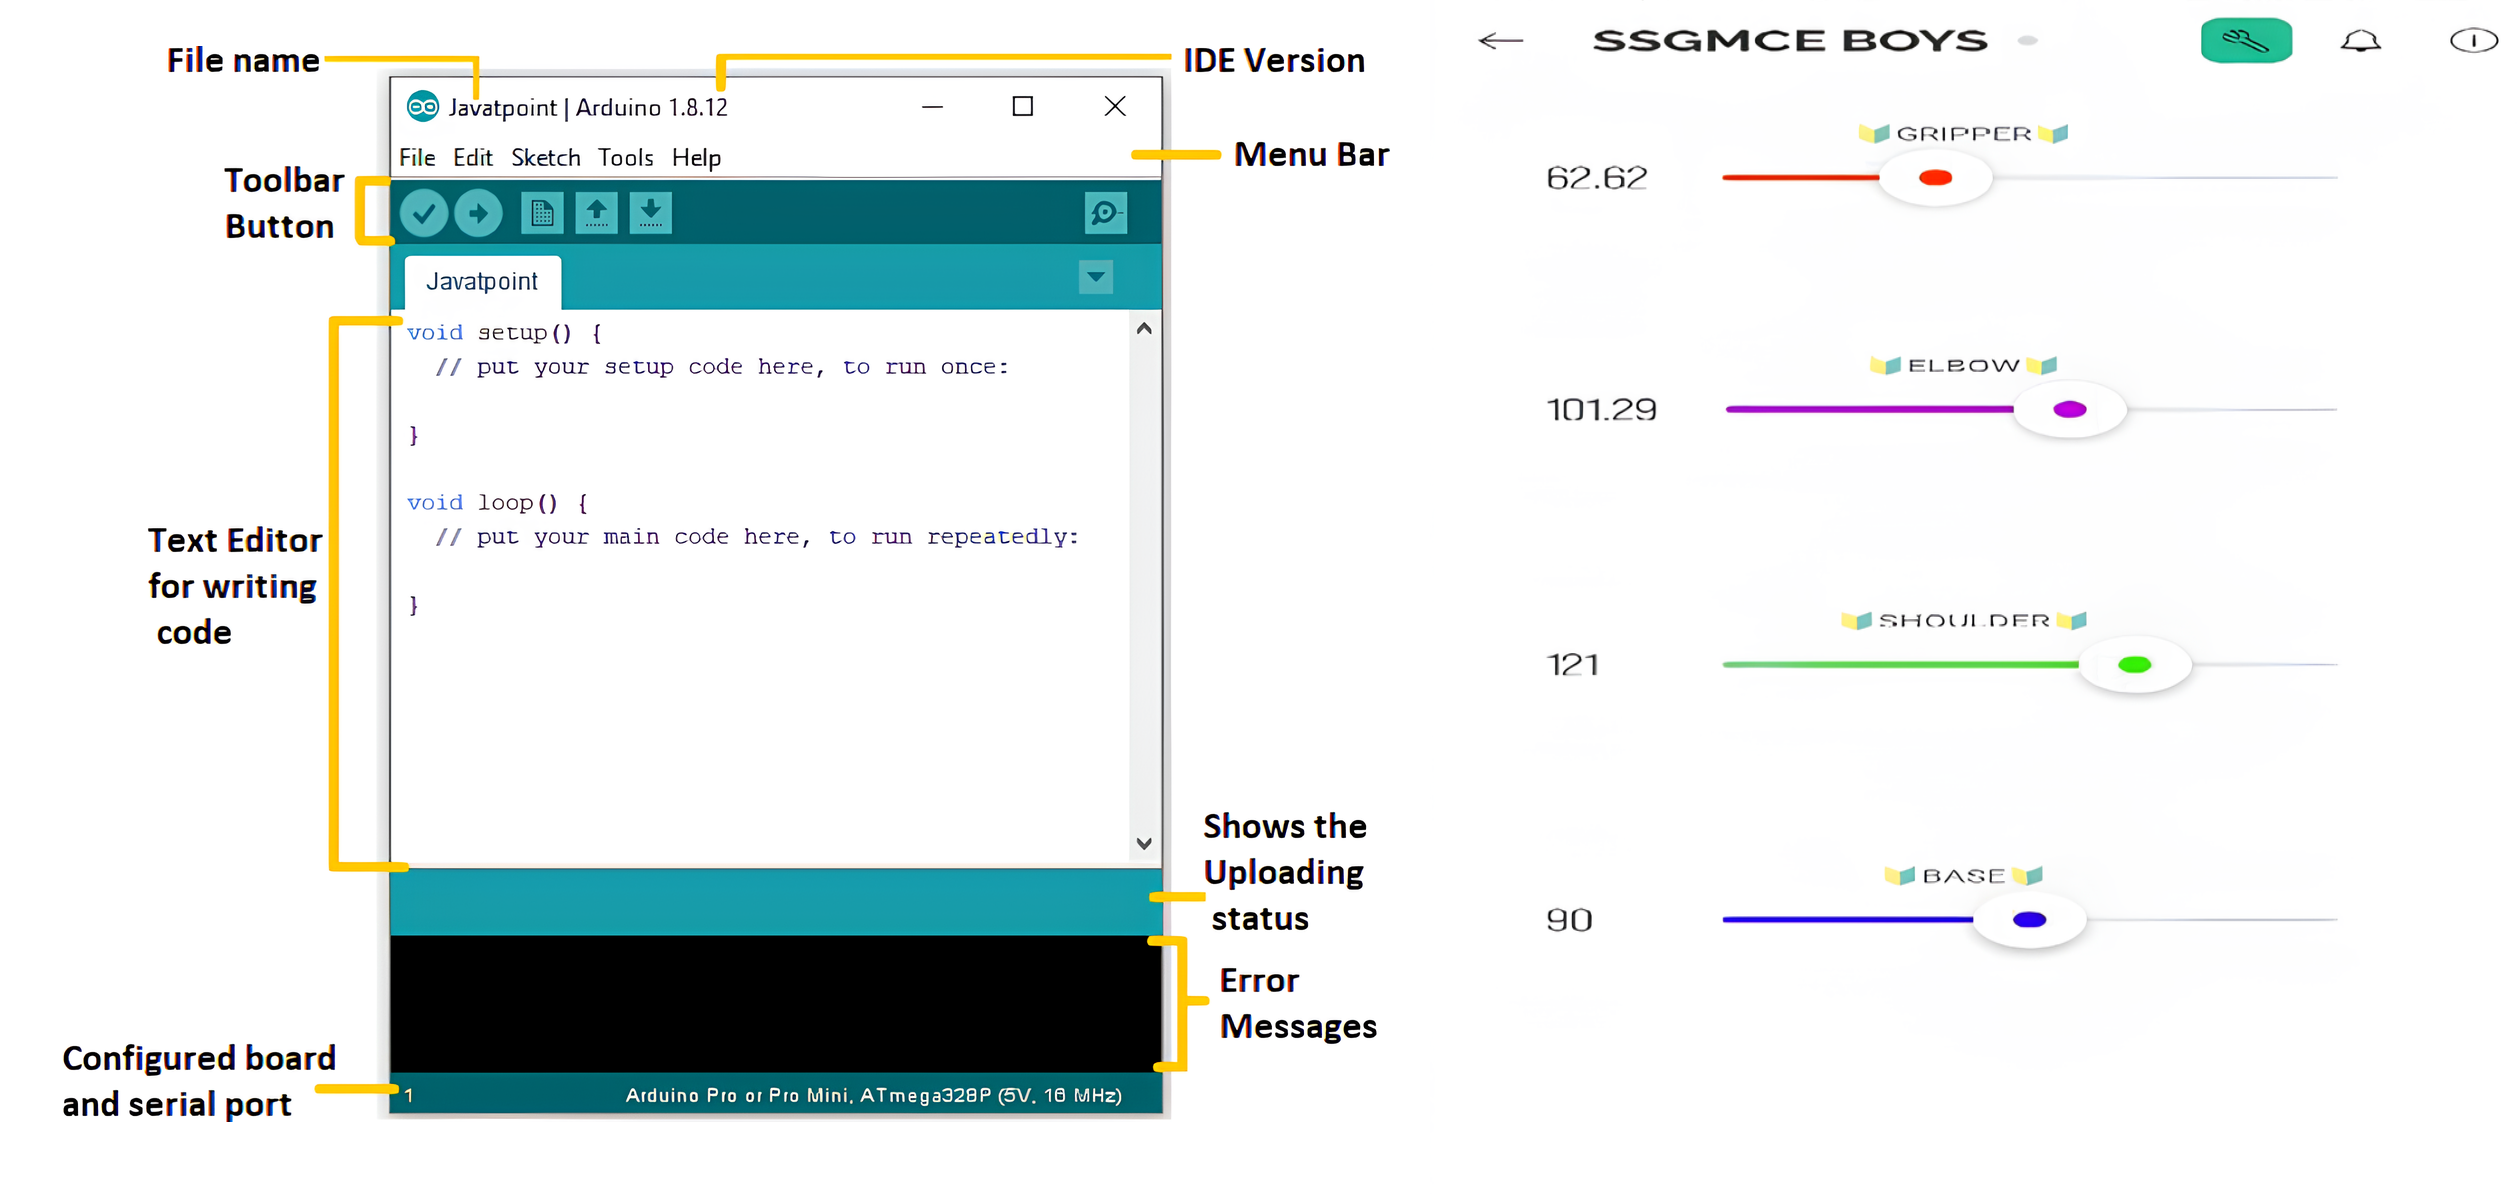Click the void loop() line in editor
Image resolution: width=2517 pixels, height=1201 pixels.
497,503
